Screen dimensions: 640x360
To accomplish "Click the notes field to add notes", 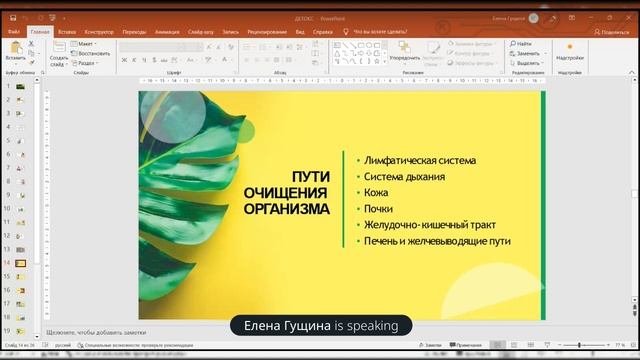I will [x=96, y=332].
